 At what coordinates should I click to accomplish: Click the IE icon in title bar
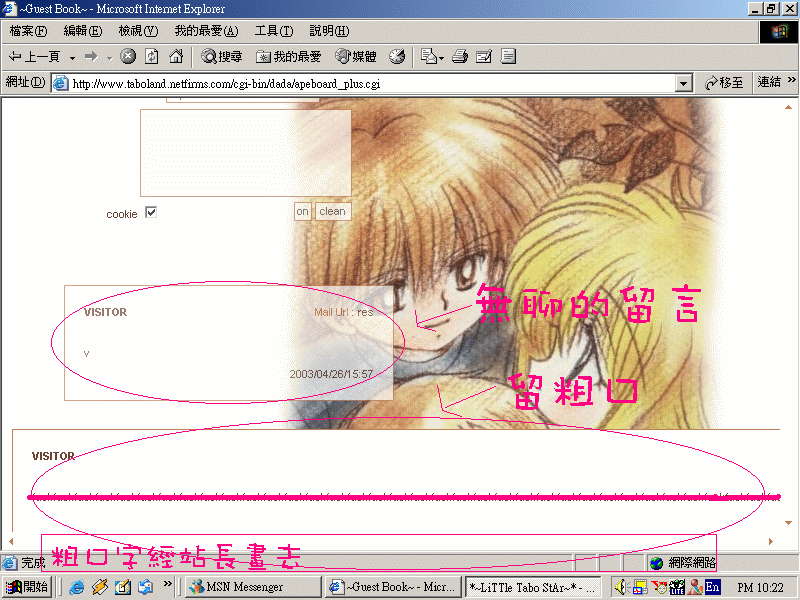[9, 9]
